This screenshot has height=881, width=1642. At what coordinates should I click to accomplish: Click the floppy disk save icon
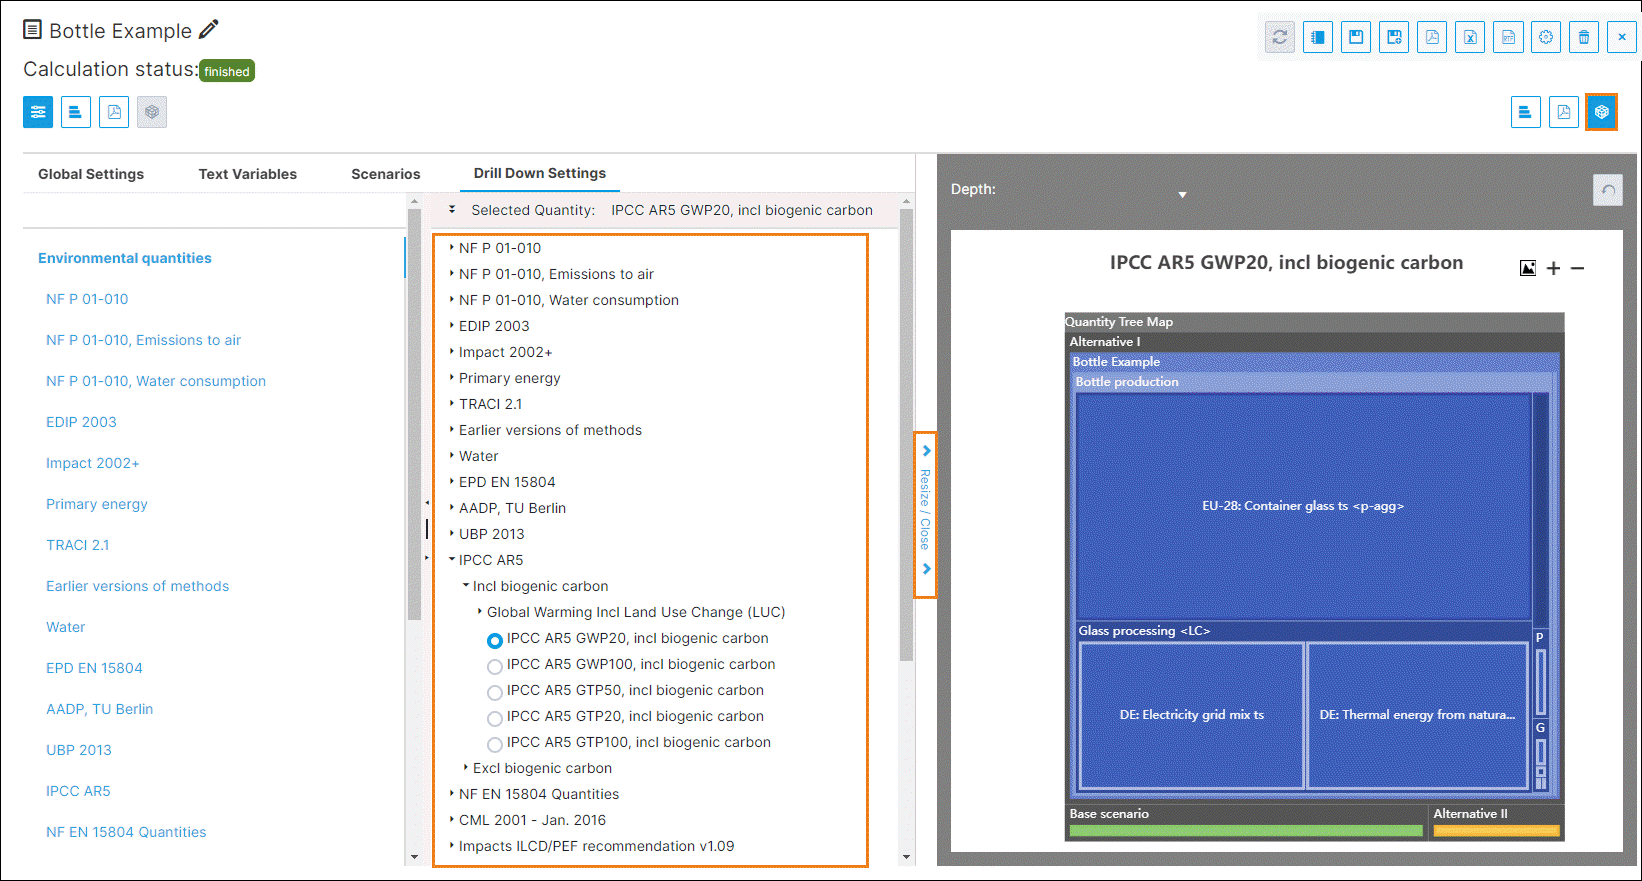tap(1356, 38)
